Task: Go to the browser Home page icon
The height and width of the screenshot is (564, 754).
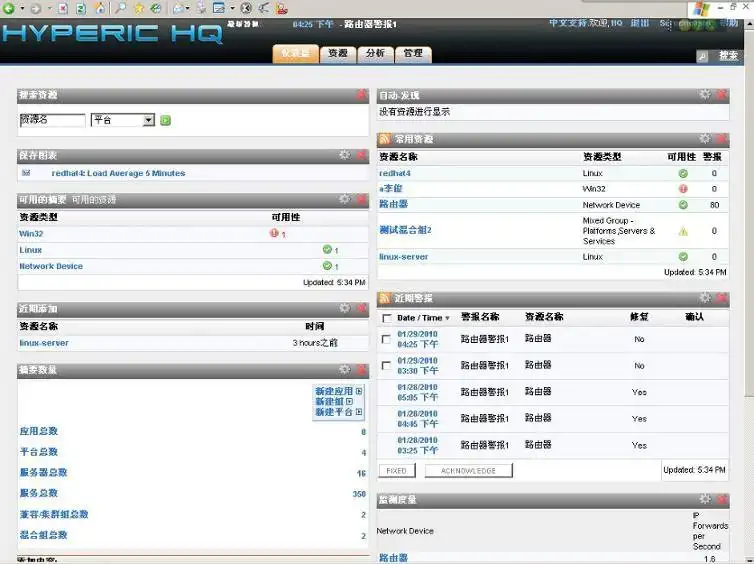Action: 99,8
